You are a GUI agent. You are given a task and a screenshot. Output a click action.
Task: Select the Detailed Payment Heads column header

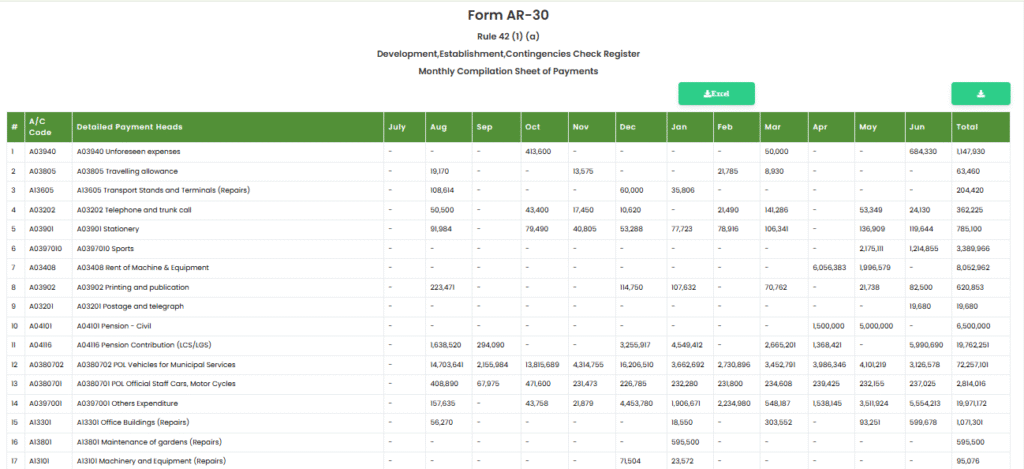point(129,127)
